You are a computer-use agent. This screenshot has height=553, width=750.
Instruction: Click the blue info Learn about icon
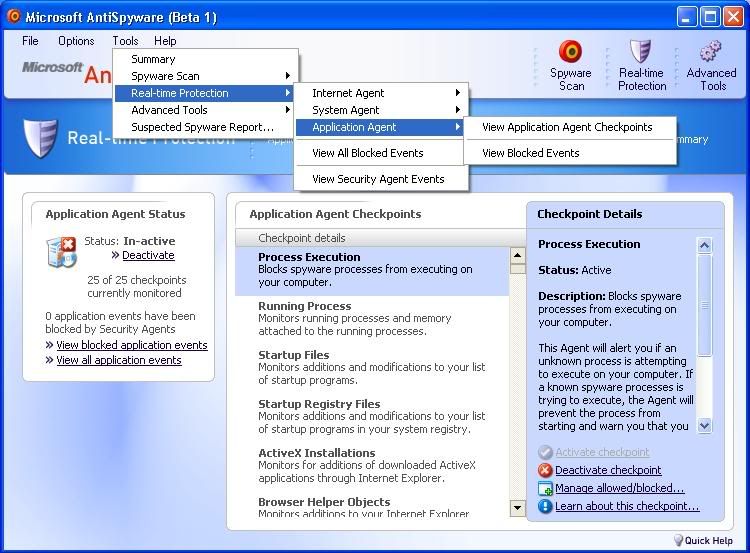tap(545, 506)
